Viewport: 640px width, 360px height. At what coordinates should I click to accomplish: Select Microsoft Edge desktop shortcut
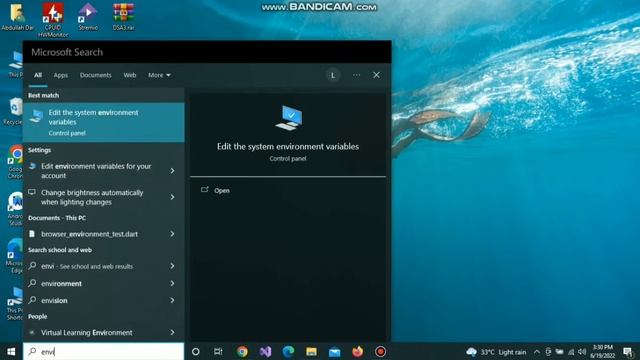(15, 256)
